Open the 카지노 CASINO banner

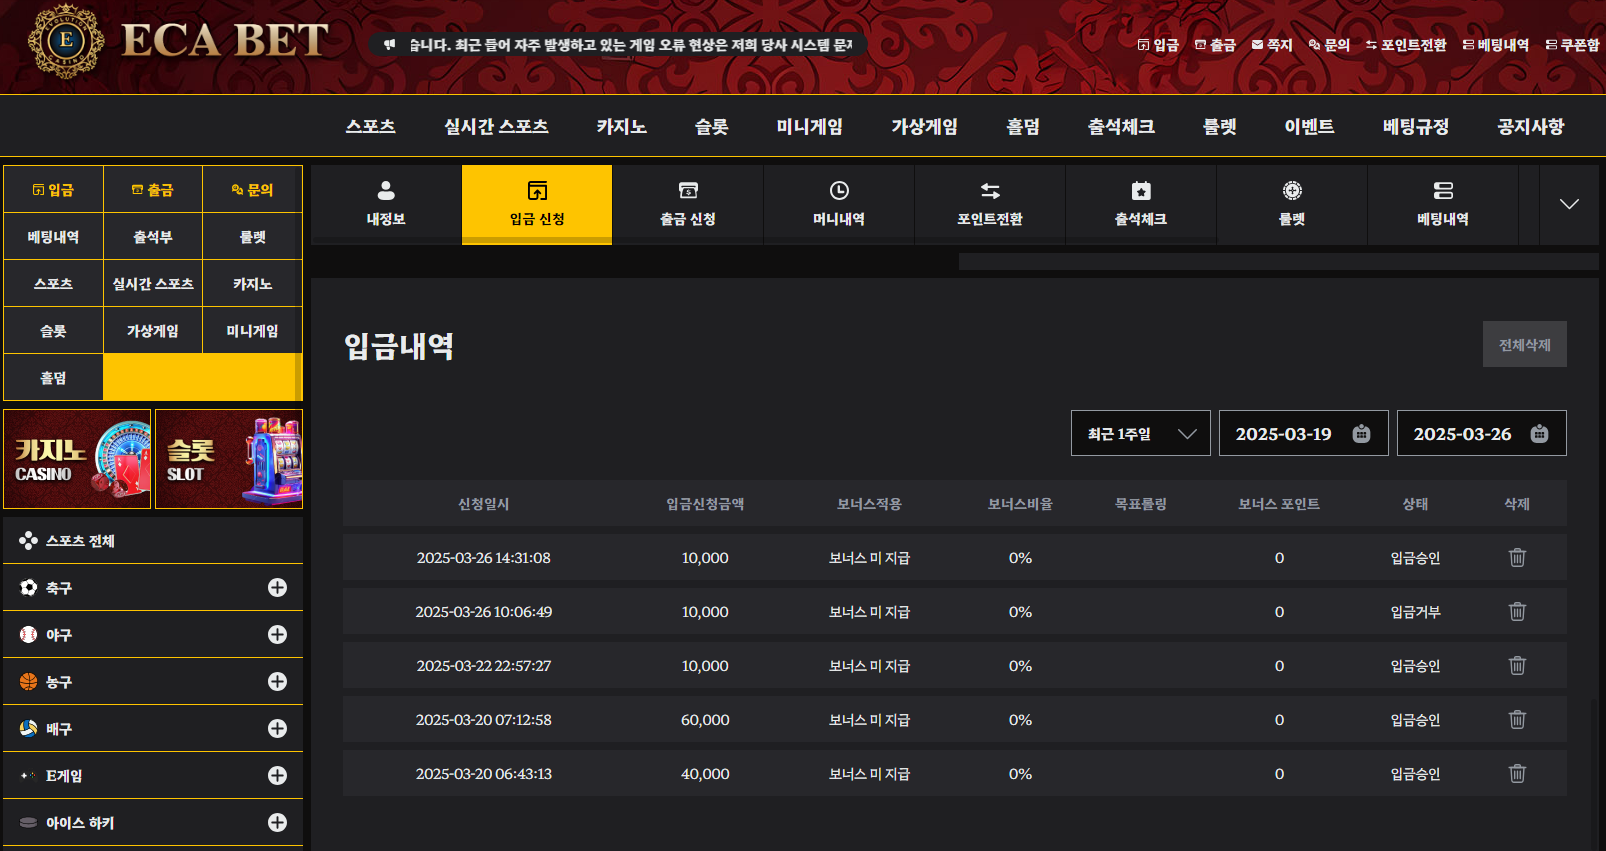(x=77, y=459)
